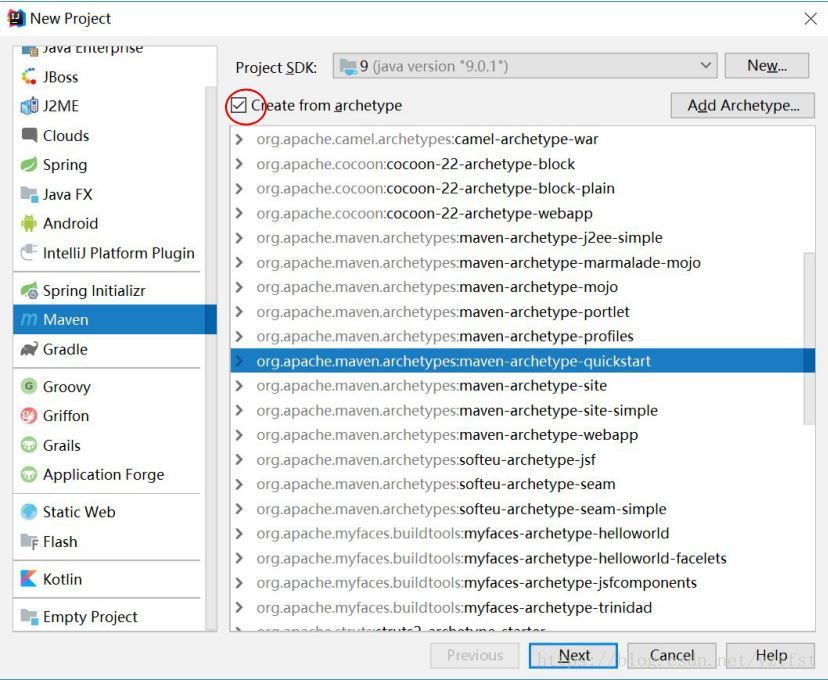Expand camel-archetype-war entry

(239, 139)
